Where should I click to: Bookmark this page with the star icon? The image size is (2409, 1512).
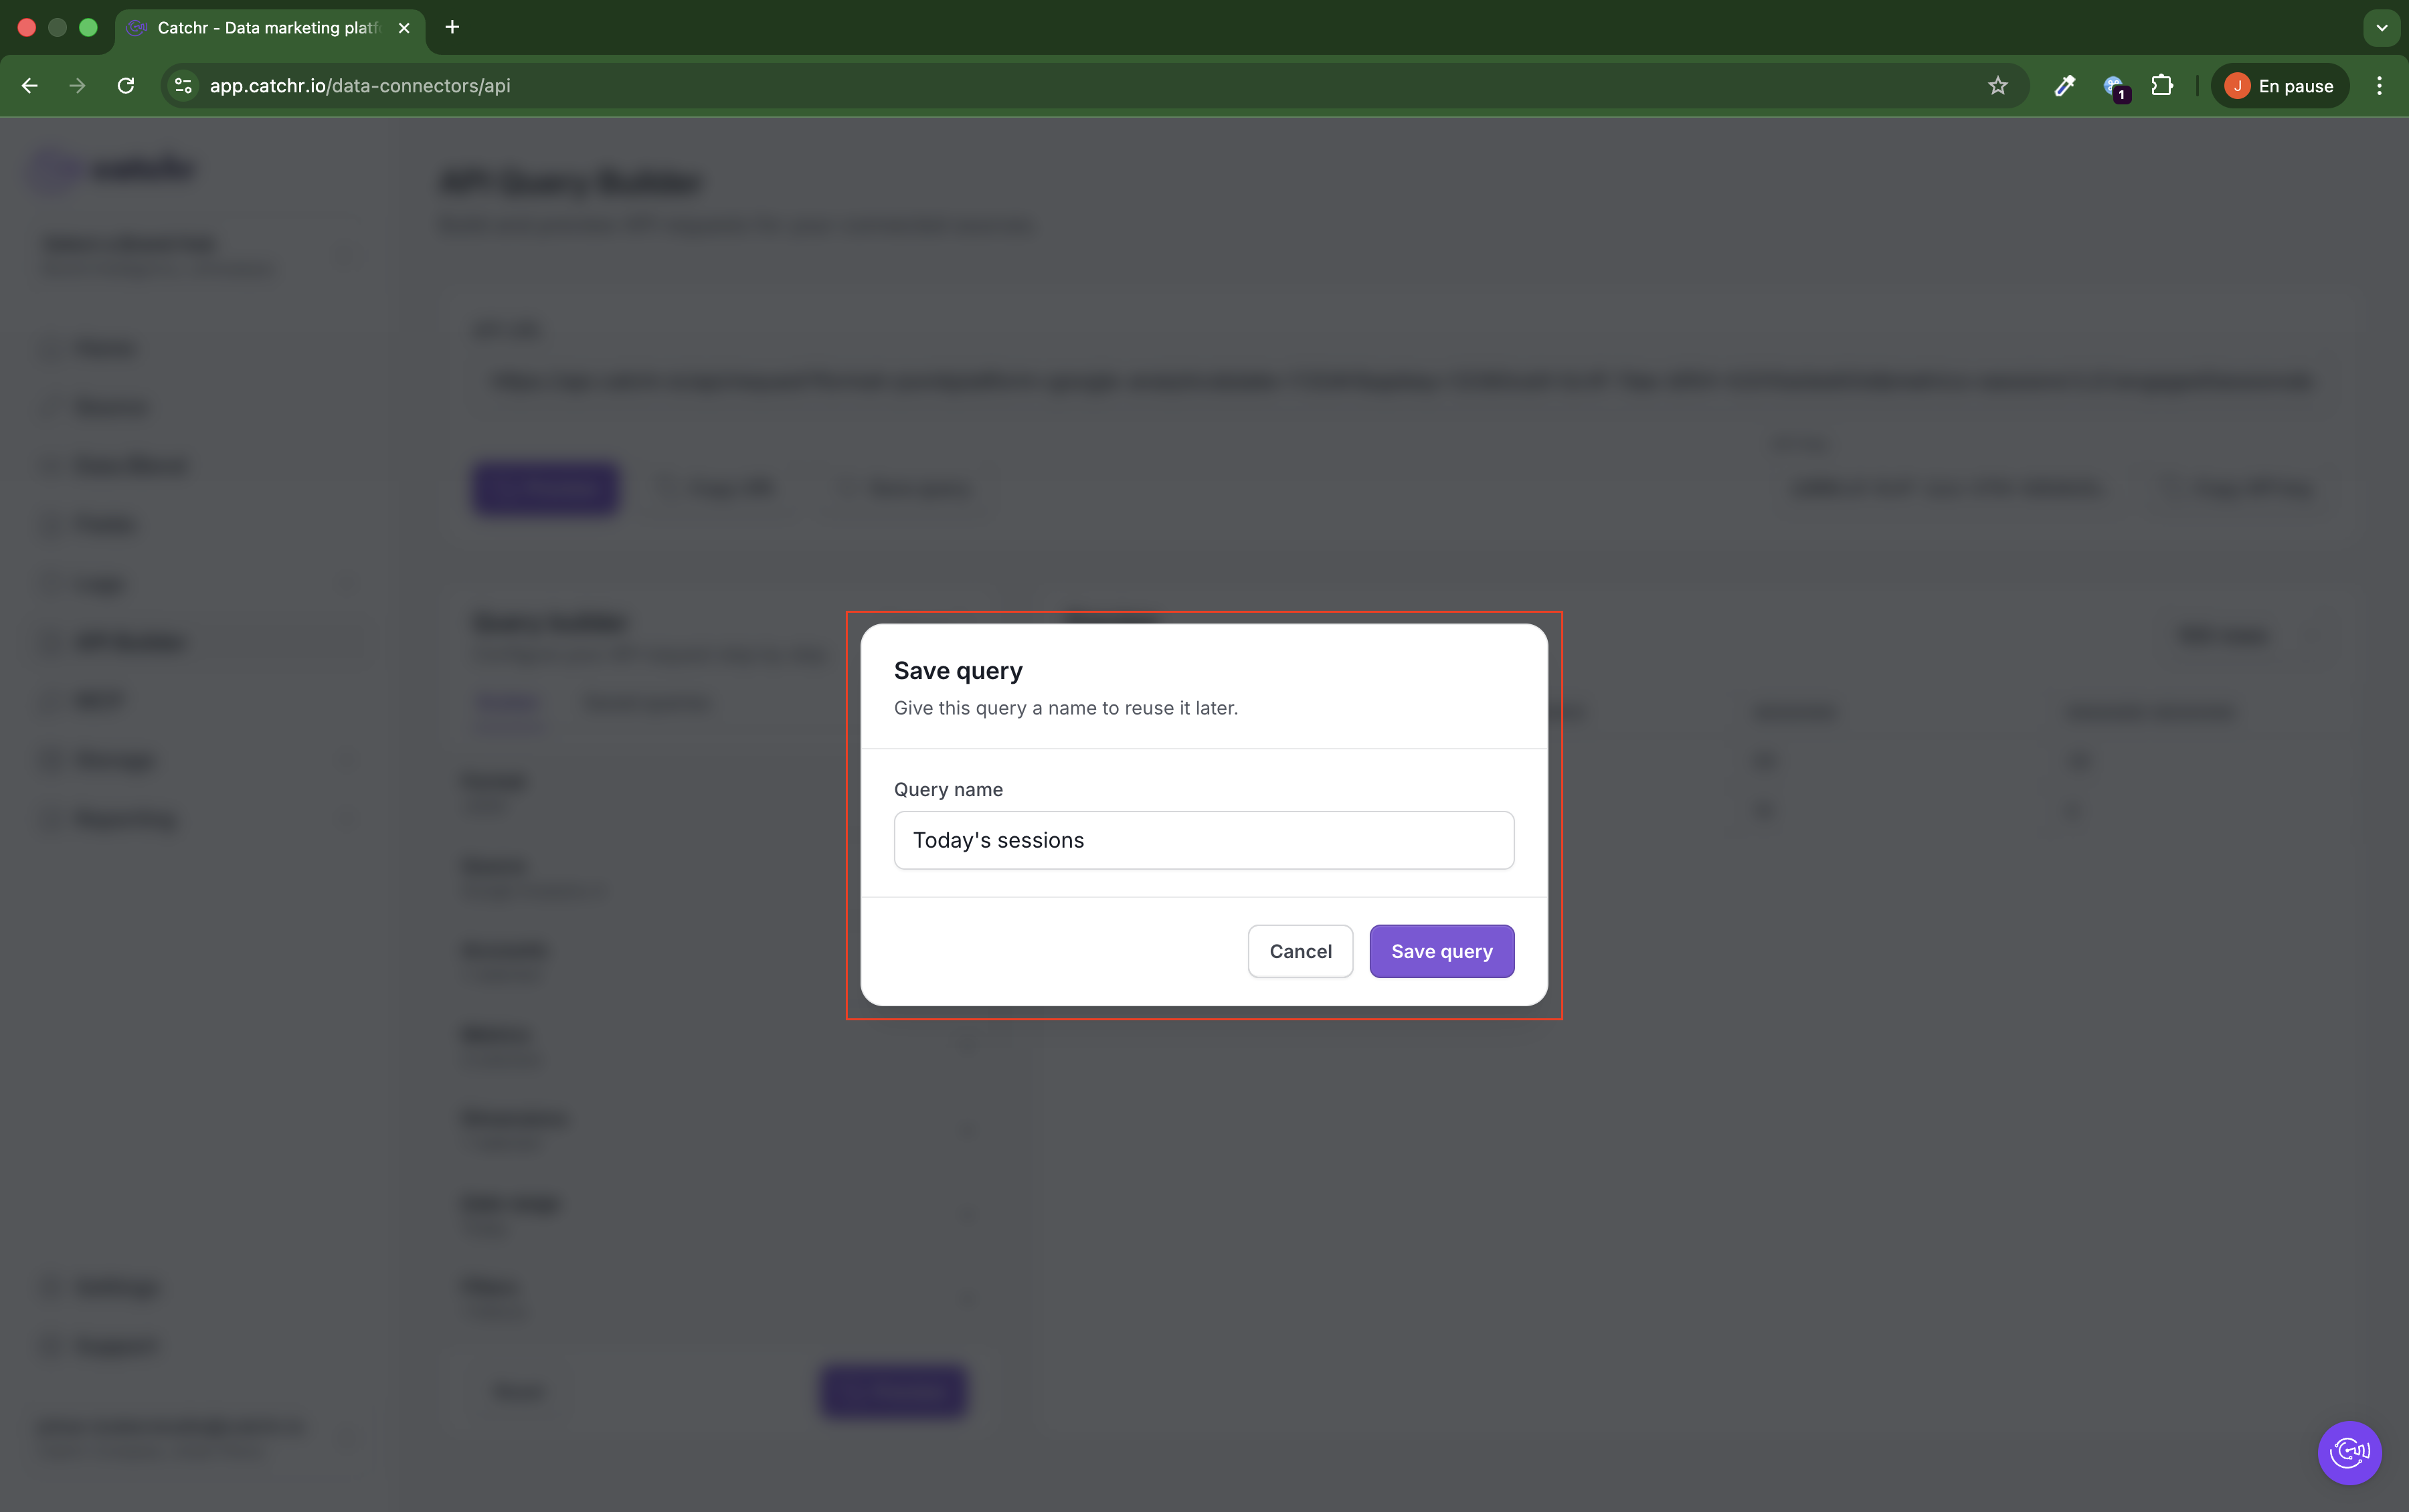(x=1997, y=86)
